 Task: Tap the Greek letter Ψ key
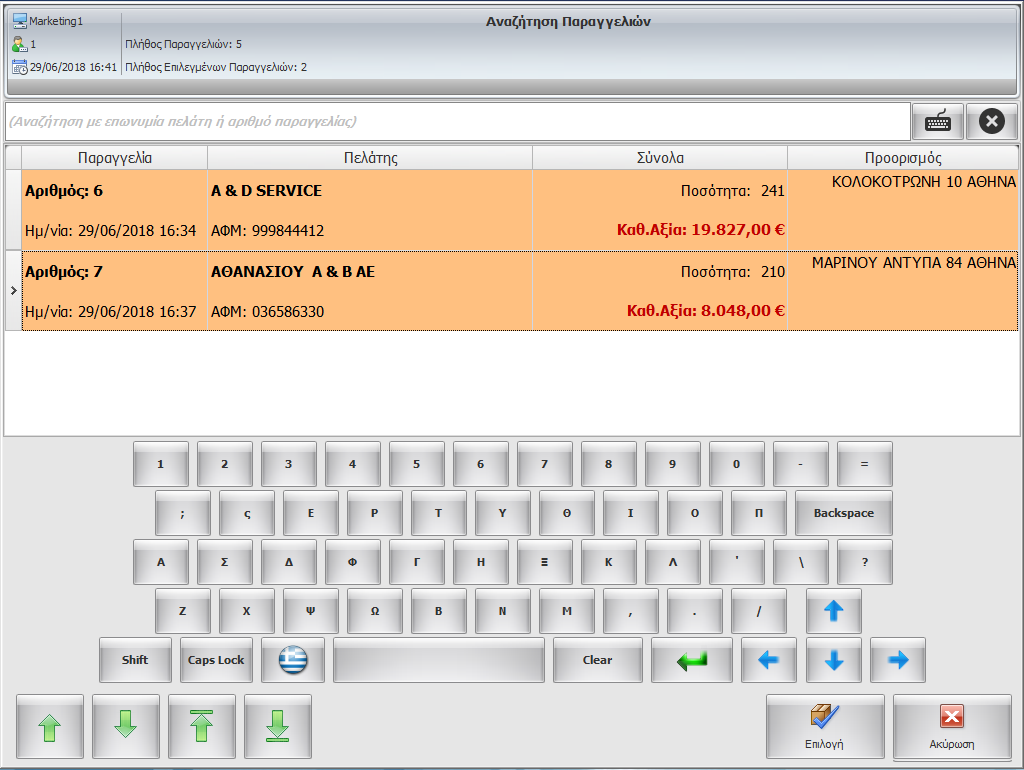tap(311, 611)
